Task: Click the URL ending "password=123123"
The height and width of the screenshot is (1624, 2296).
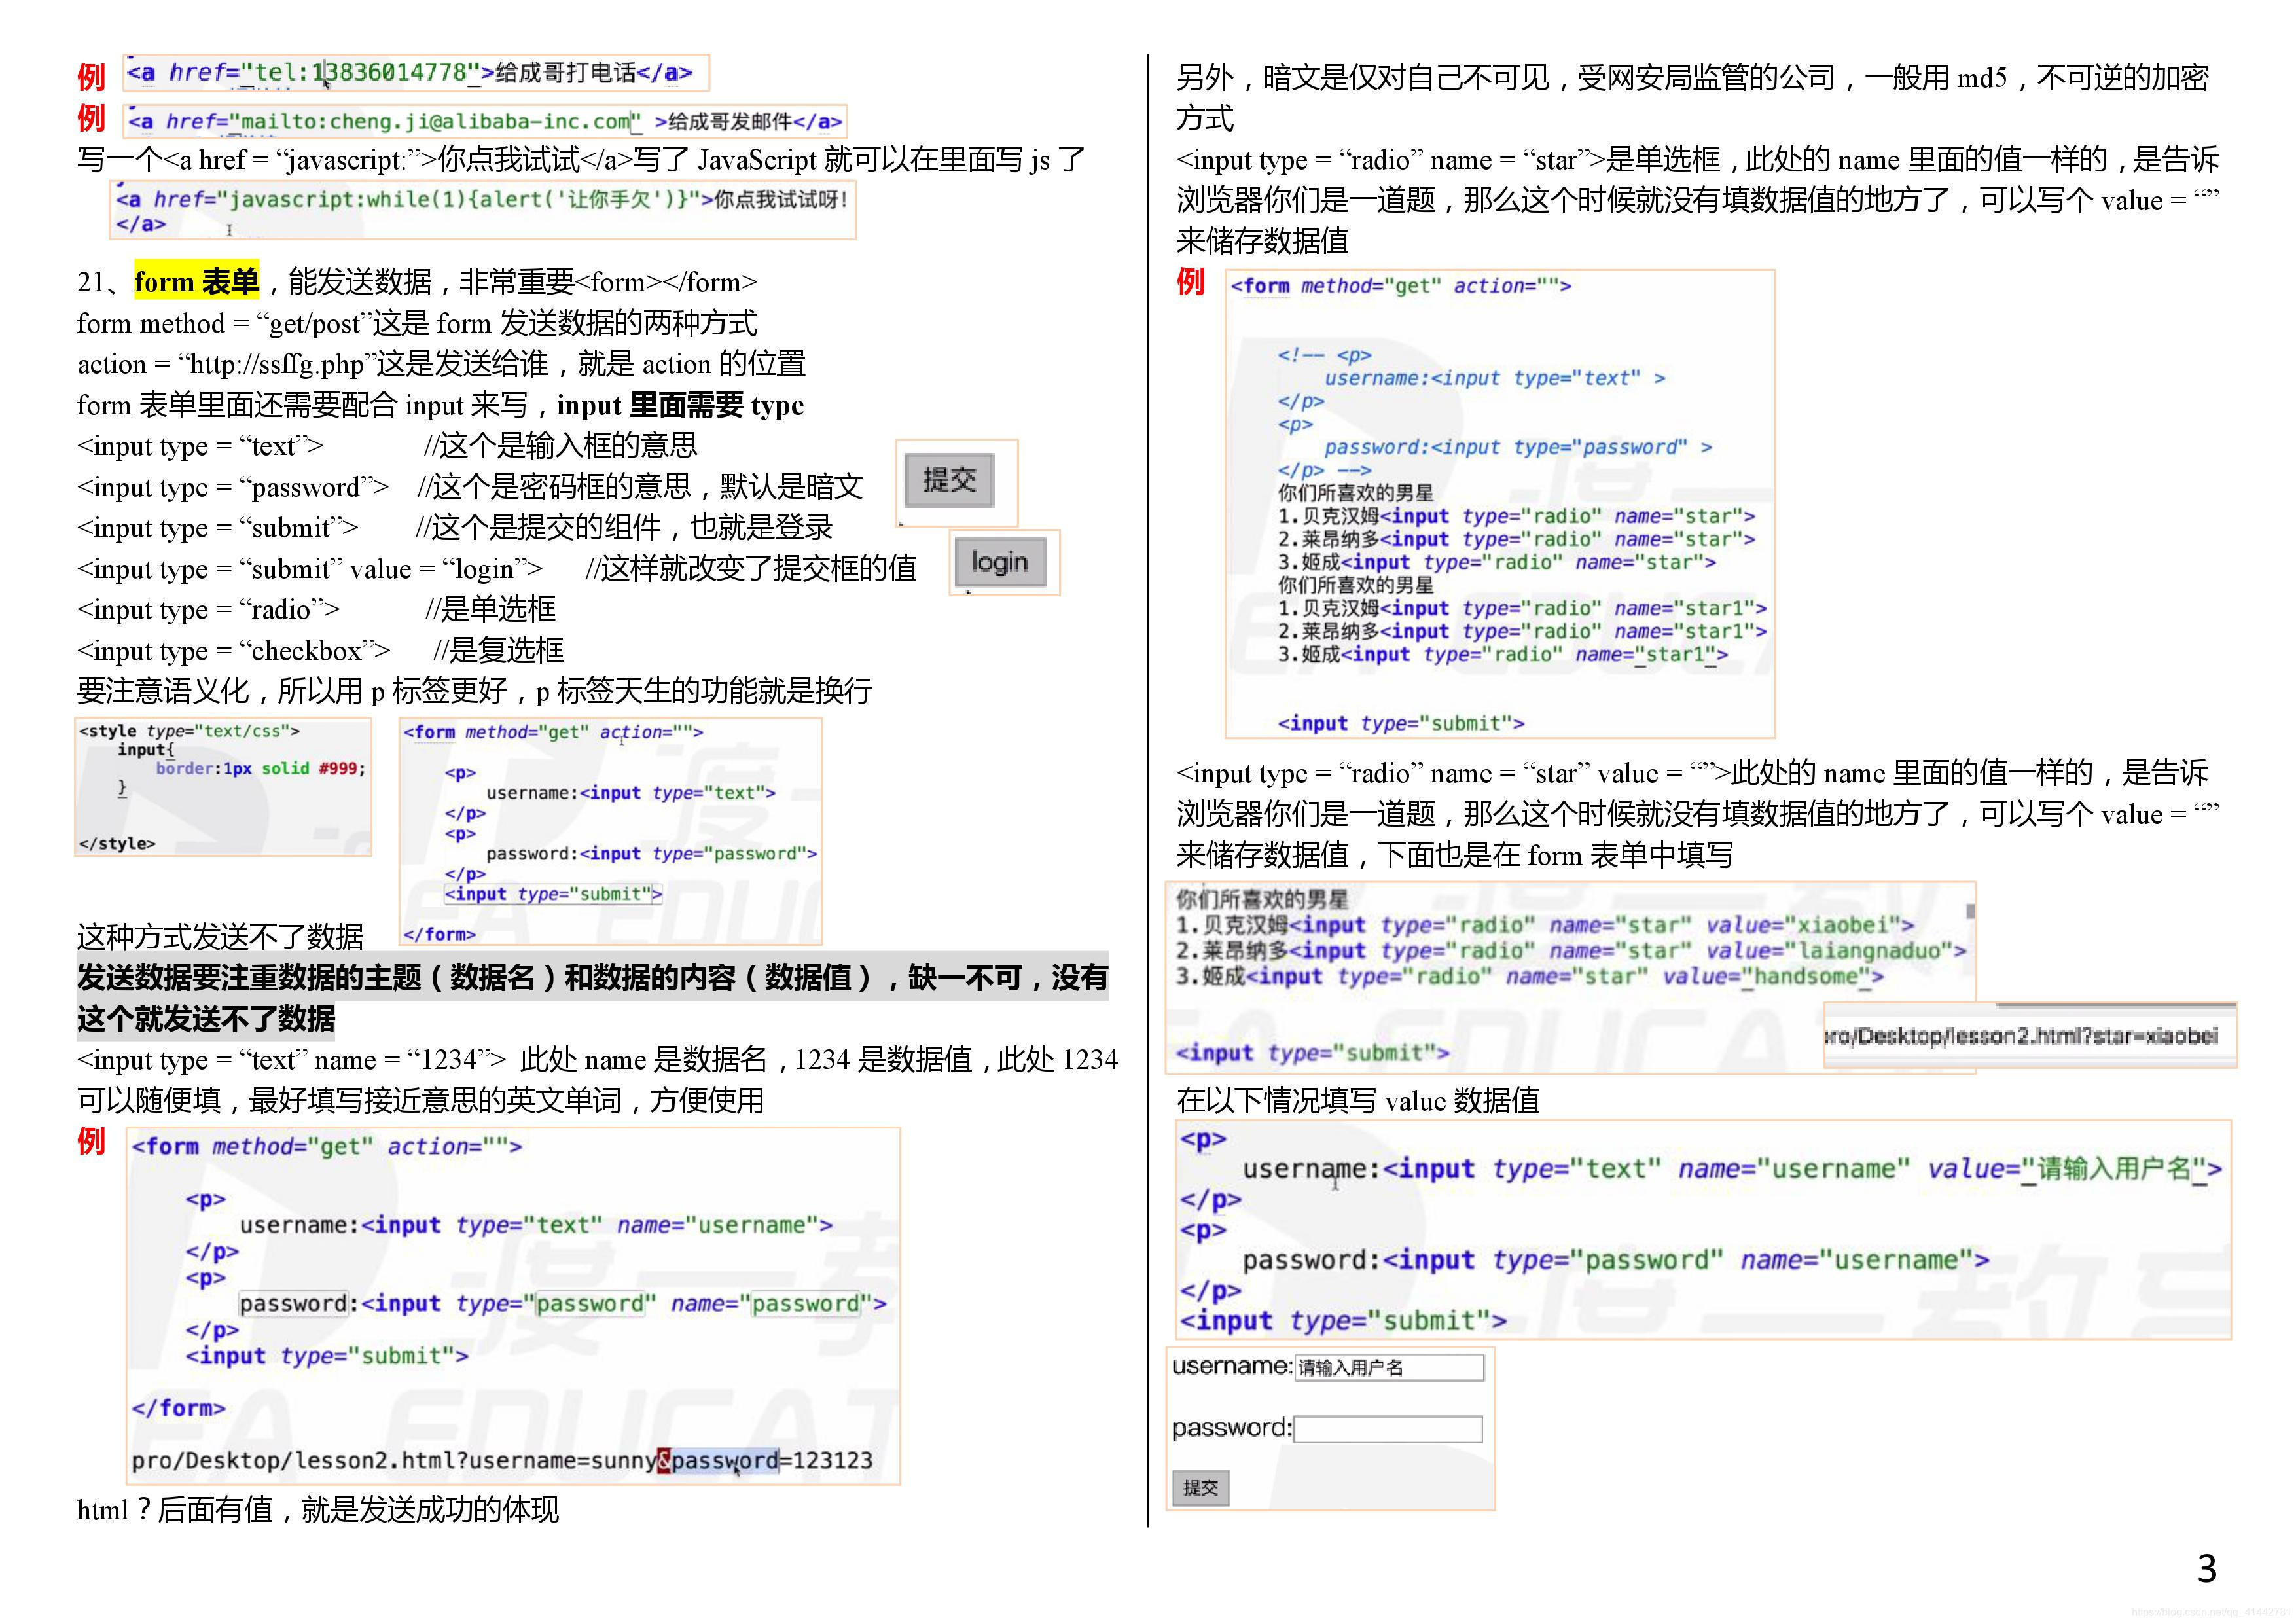Action: [x=502, y=1460]
